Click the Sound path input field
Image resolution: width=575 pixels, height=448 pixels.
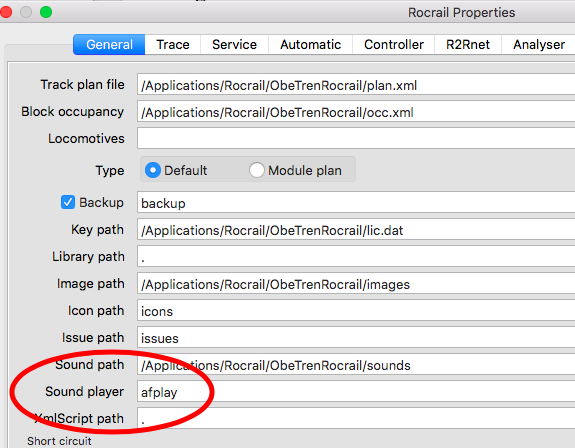point(356,365)
